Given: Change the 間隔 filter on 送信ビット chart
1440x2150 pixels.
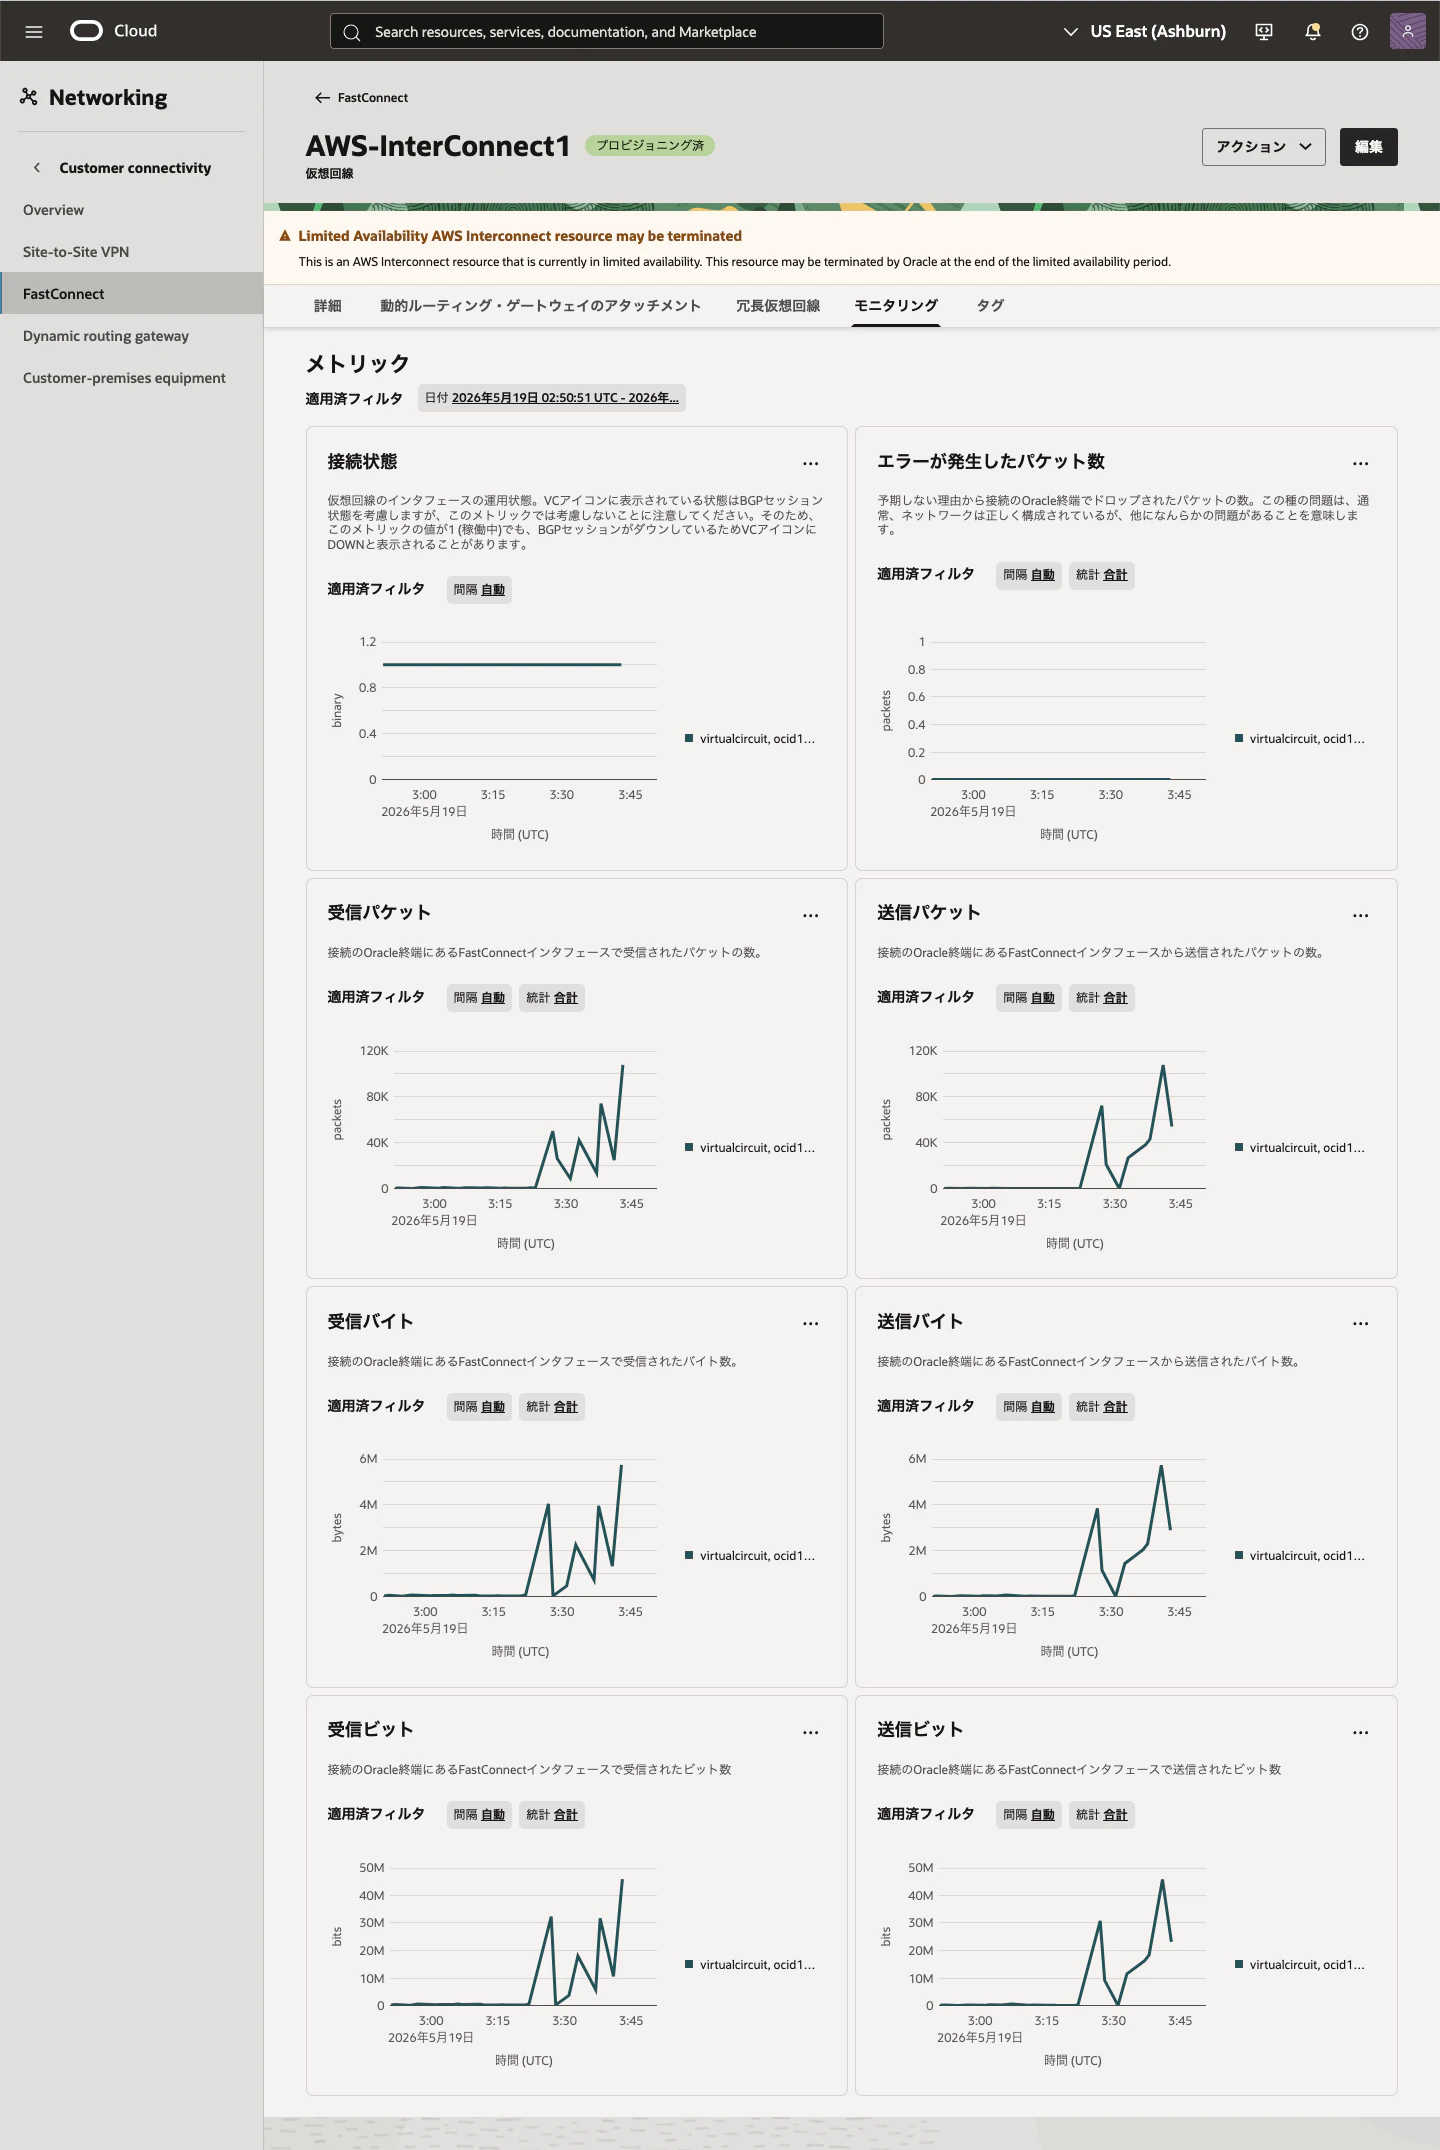Looking at the screenshot, I should point(1029,1815).
